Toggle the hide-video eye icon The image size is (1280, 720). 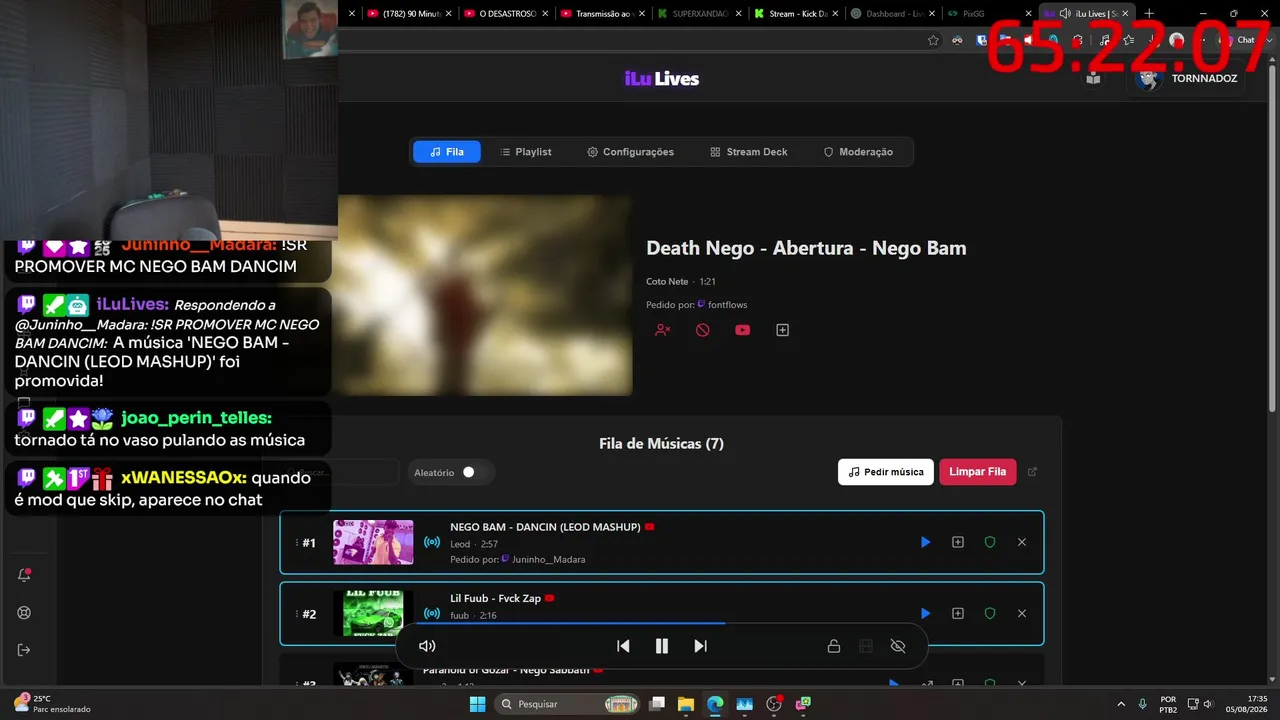click(x=898, y=646)
